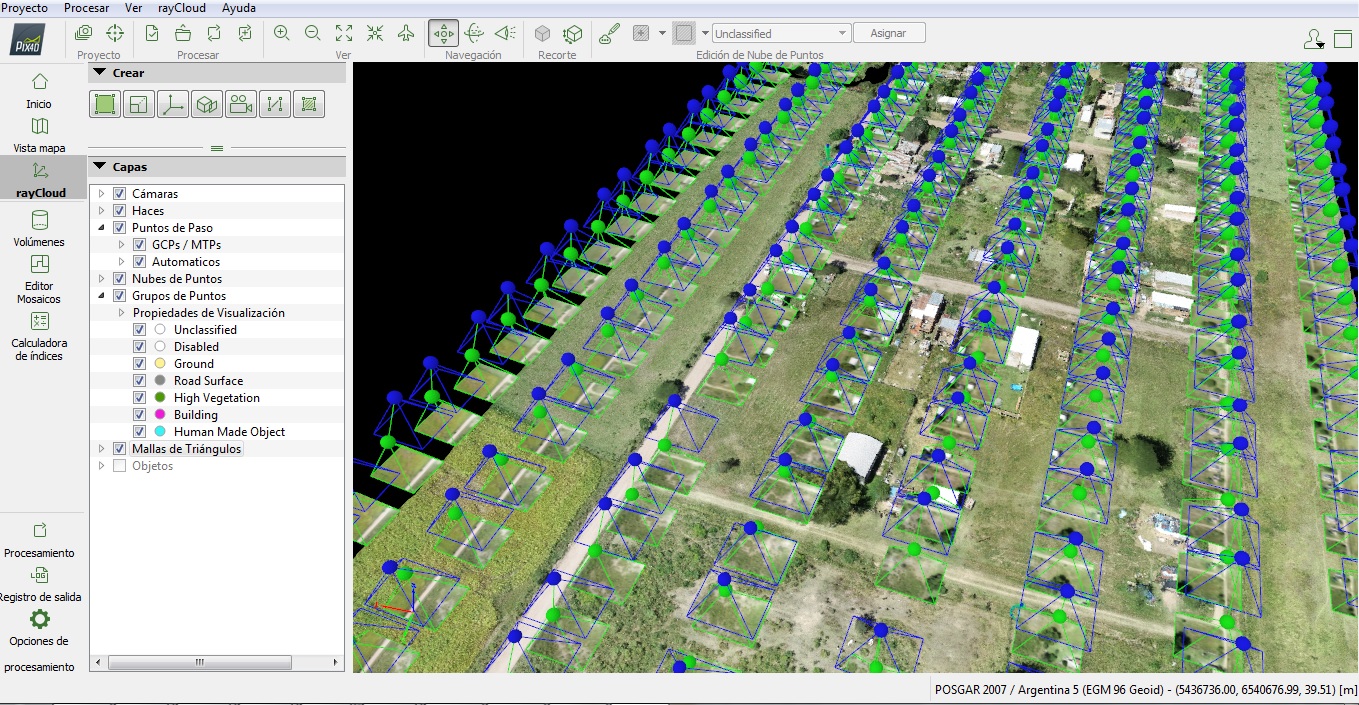Click the Asignar button
1359x705 pixels.
888,33
